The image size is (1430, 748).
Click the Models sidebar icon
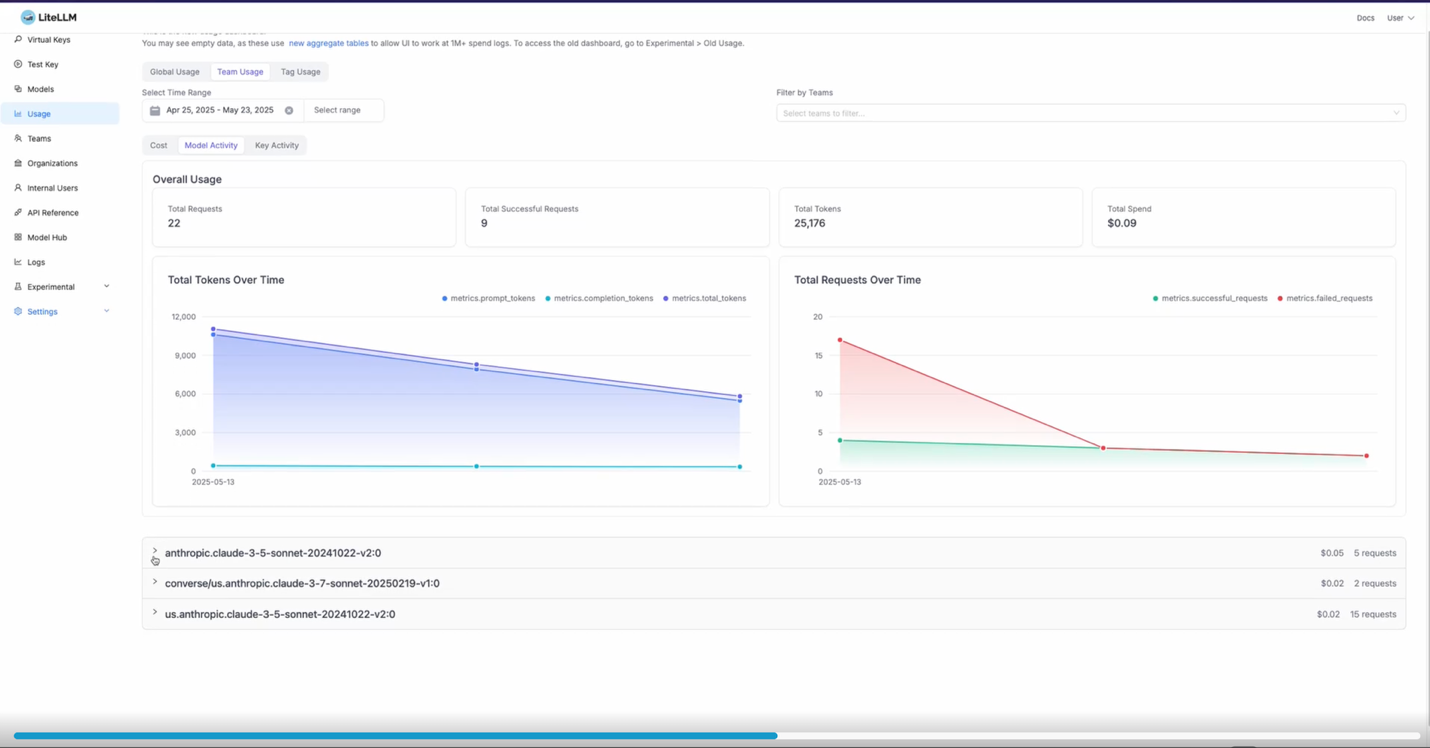pyautogui.click(x=16, y=89)
